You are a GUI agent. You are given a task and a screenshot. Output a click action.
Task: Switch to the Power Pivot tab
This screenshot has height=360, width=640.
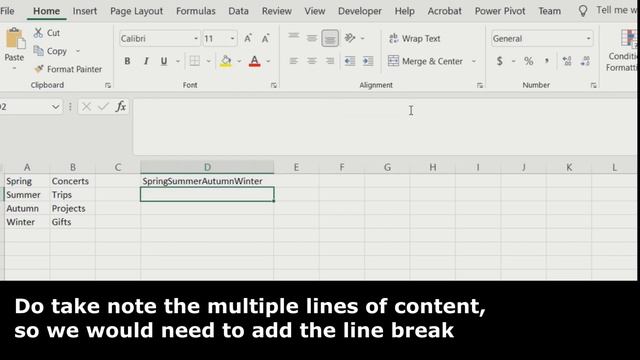pos(500,11)
